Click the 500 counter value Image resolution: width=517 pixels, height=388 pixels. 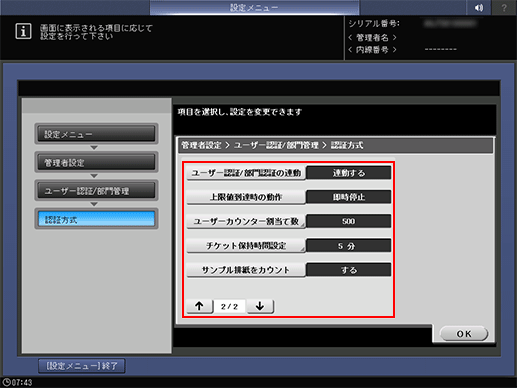(349, 221)
